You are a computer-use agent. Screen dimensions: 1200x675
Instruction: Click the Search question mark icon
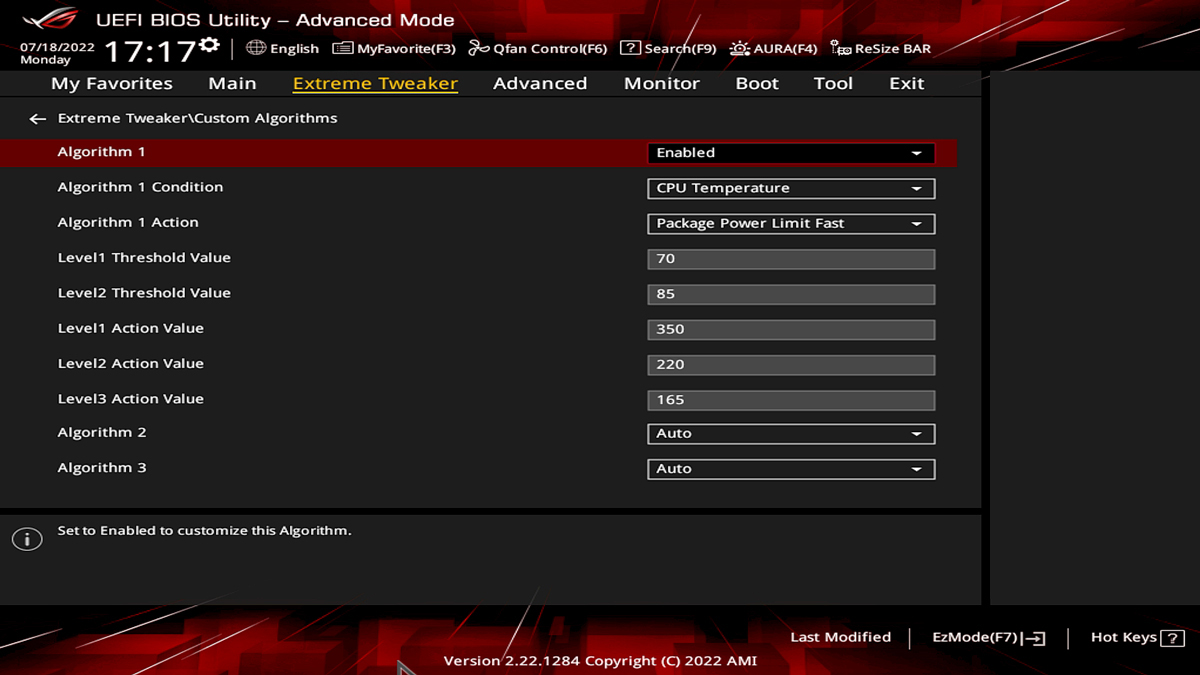click(630, 48)
